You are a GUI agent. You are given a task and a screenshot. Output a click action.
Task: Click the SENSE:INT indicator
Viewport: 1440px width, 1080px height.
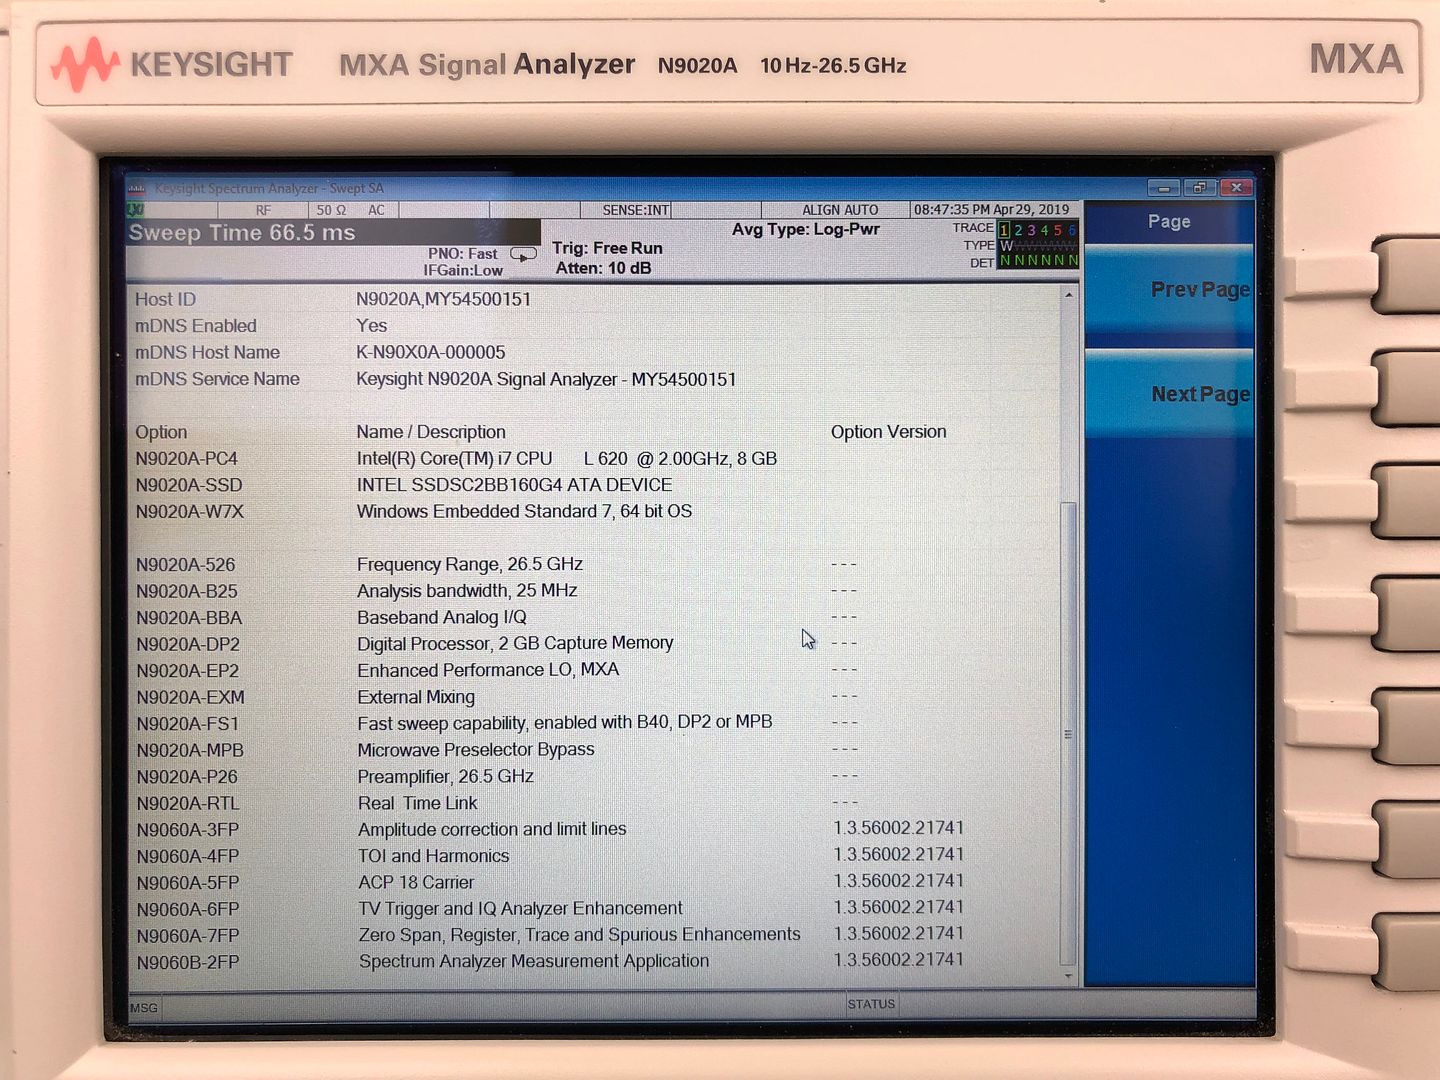[636, 210]
